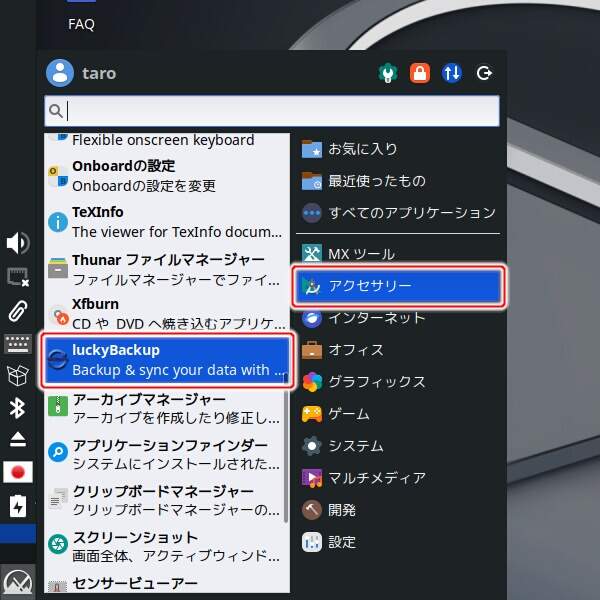Click the green archive manager icon
This screenshot has width=600, height=600.
tap(58, 406)
